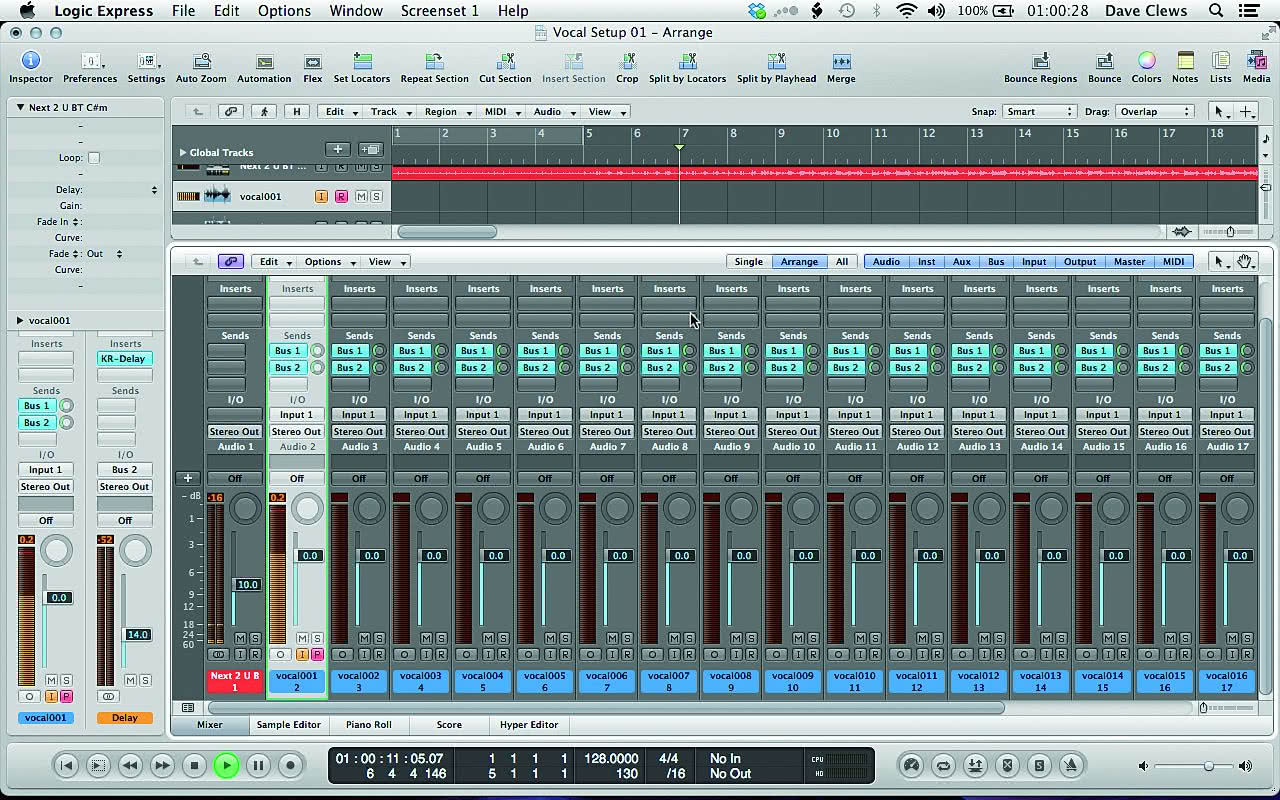Image resolution: width=1280 pixels, height=800 pixels.
Task: Adjust the master volume slider
Action: (1208, 766)
